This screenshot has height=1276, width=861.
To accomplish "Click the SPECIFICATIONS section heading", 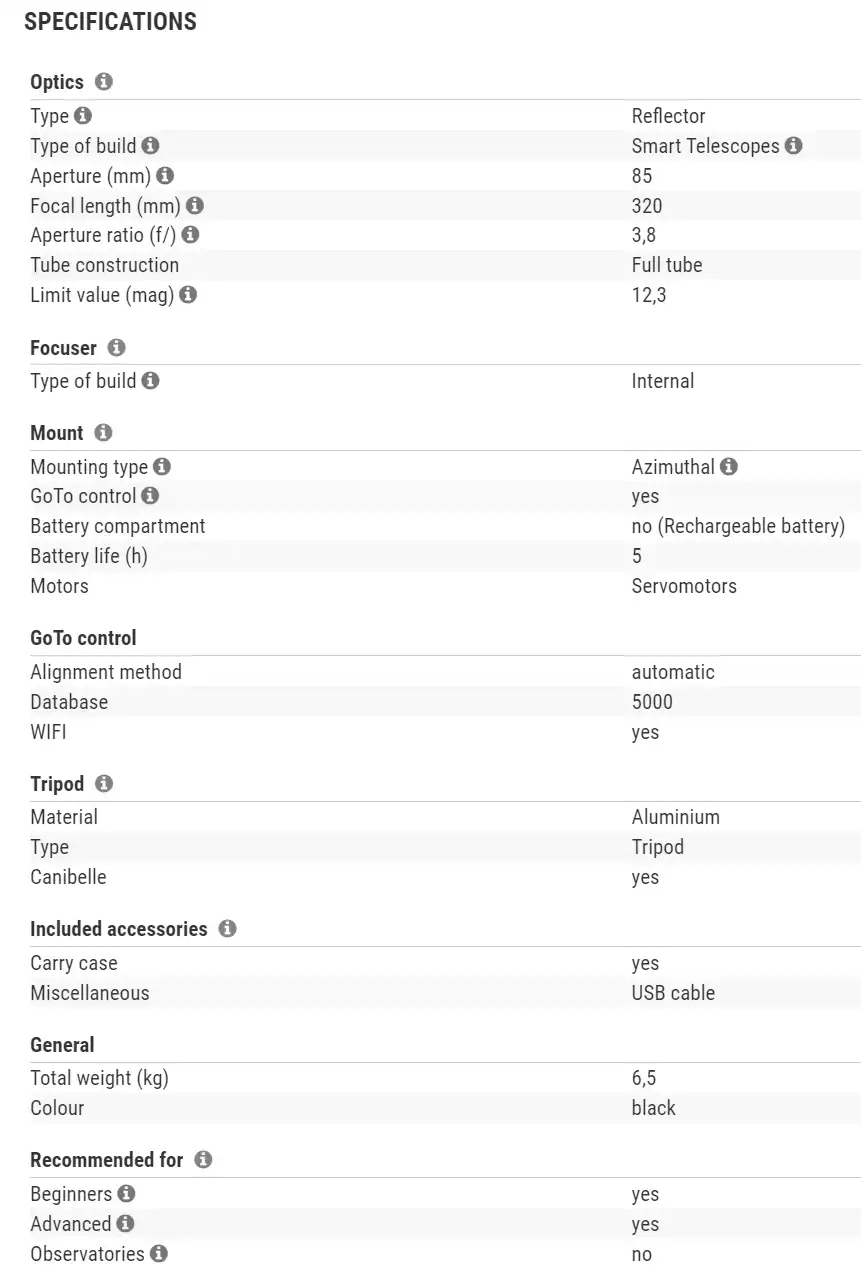I will coord(110,22).
